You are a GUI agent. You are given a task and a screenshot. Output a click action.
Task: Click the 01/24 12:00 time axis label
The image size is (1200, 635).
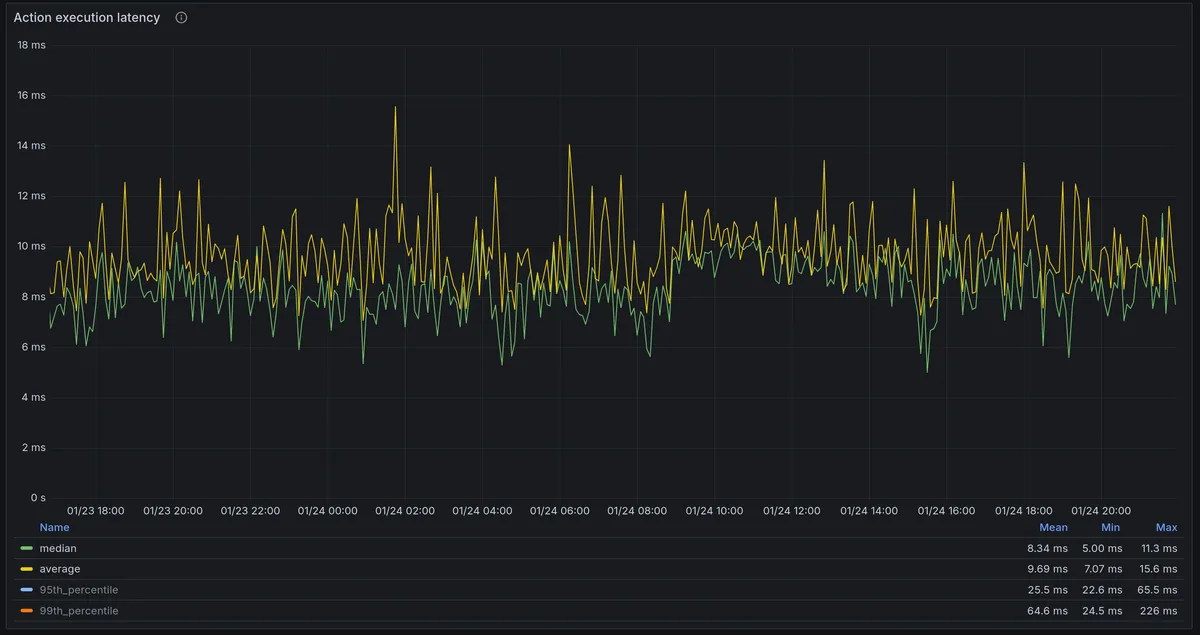click(x=792, y=510)
